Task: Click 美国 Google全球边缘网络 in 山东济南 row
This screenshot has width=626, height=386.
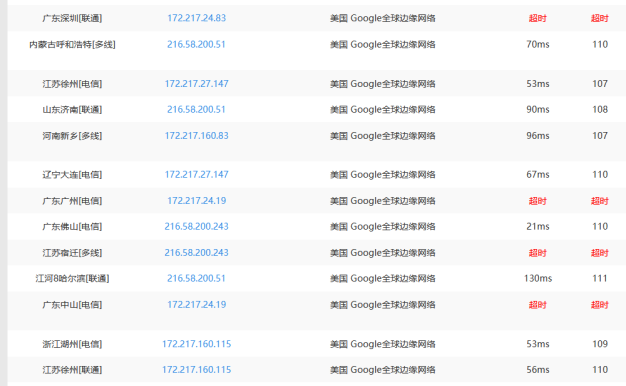Action: pos(382,110)
